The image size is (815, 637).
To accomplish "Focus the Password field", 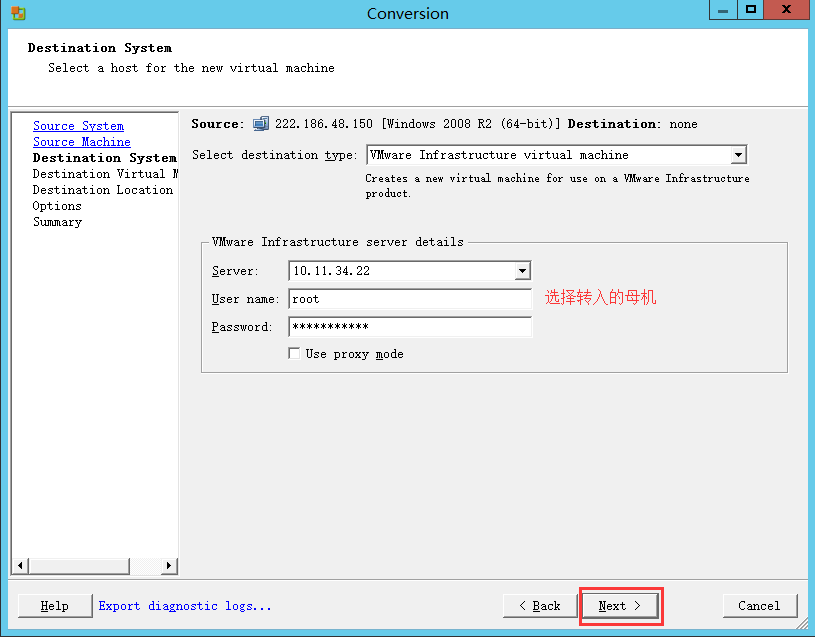I will [410, 327].
